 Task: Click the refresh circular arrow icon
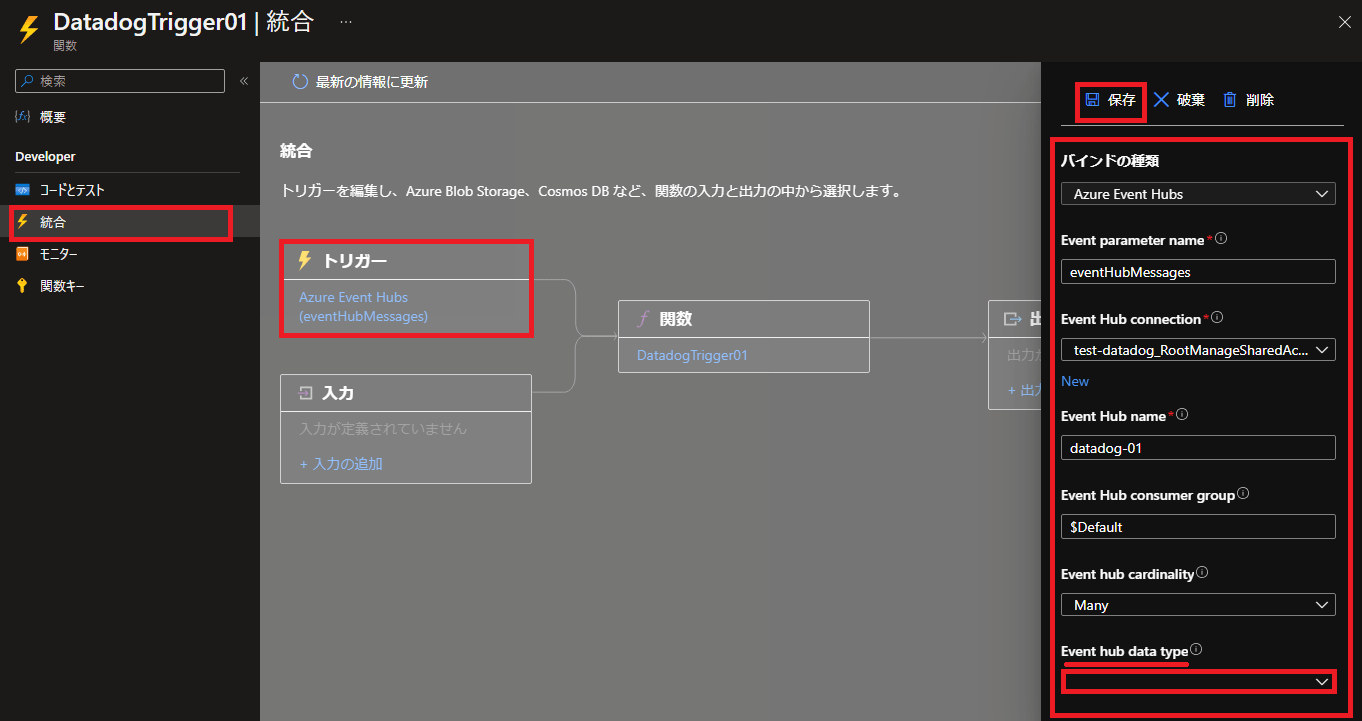click(300, 82)
